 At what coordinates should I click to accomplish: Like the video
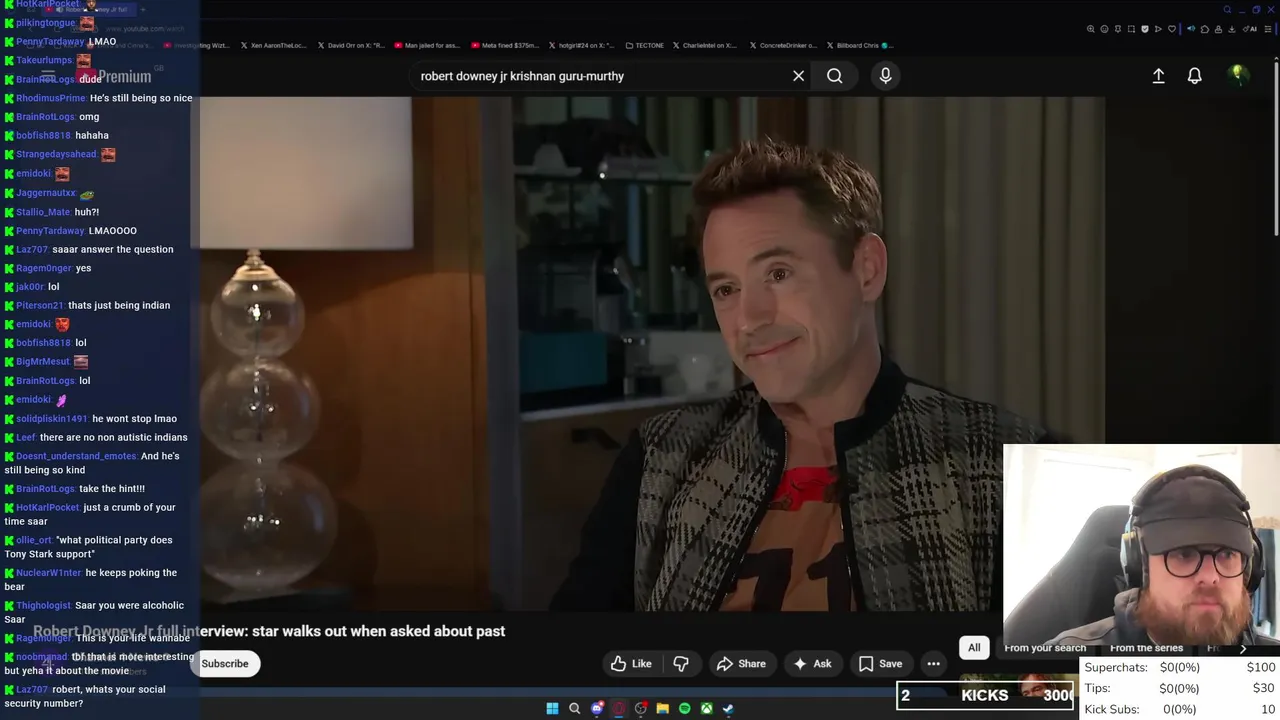coord(631,664)
